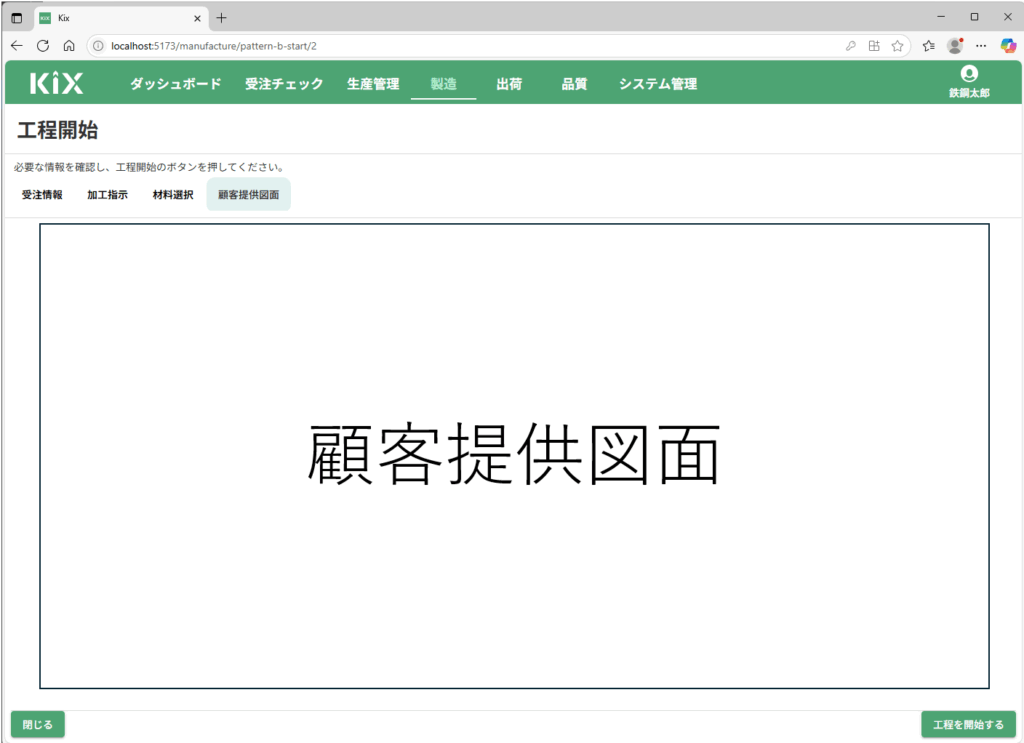
Task: Go back with the browser back arrow
Action: (17, 46)
